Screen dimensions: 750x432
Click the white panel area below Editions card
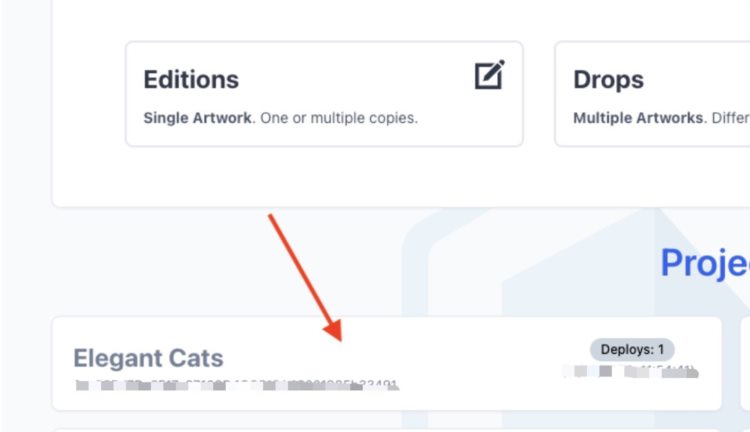tap(300, 178)
